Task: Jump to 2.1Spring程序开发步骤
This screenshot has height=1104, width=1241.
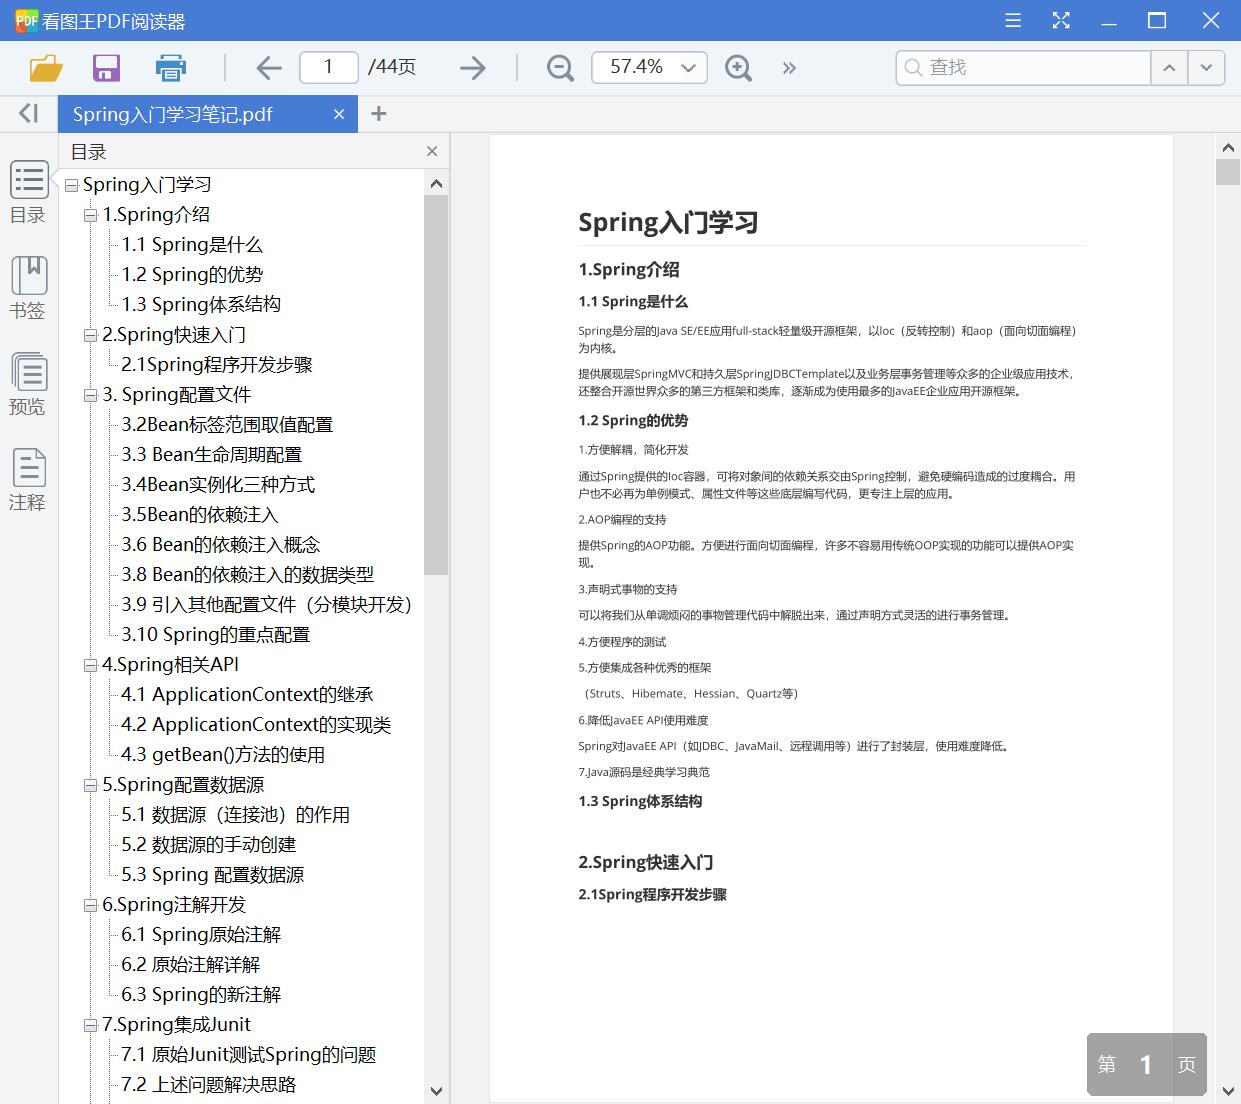Action: [217, 365]
